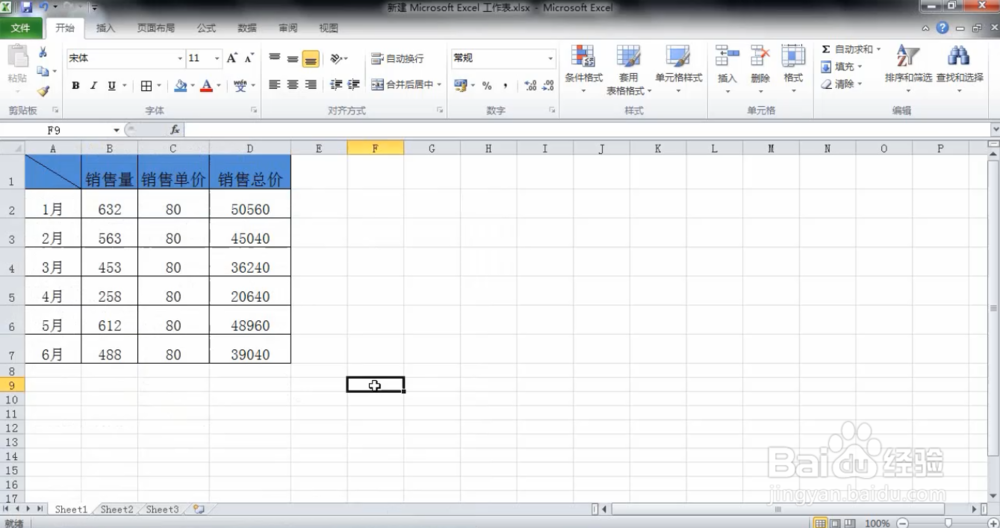Decrease font size with smaller A
The image size is (1000, 528).
point(249,58)
